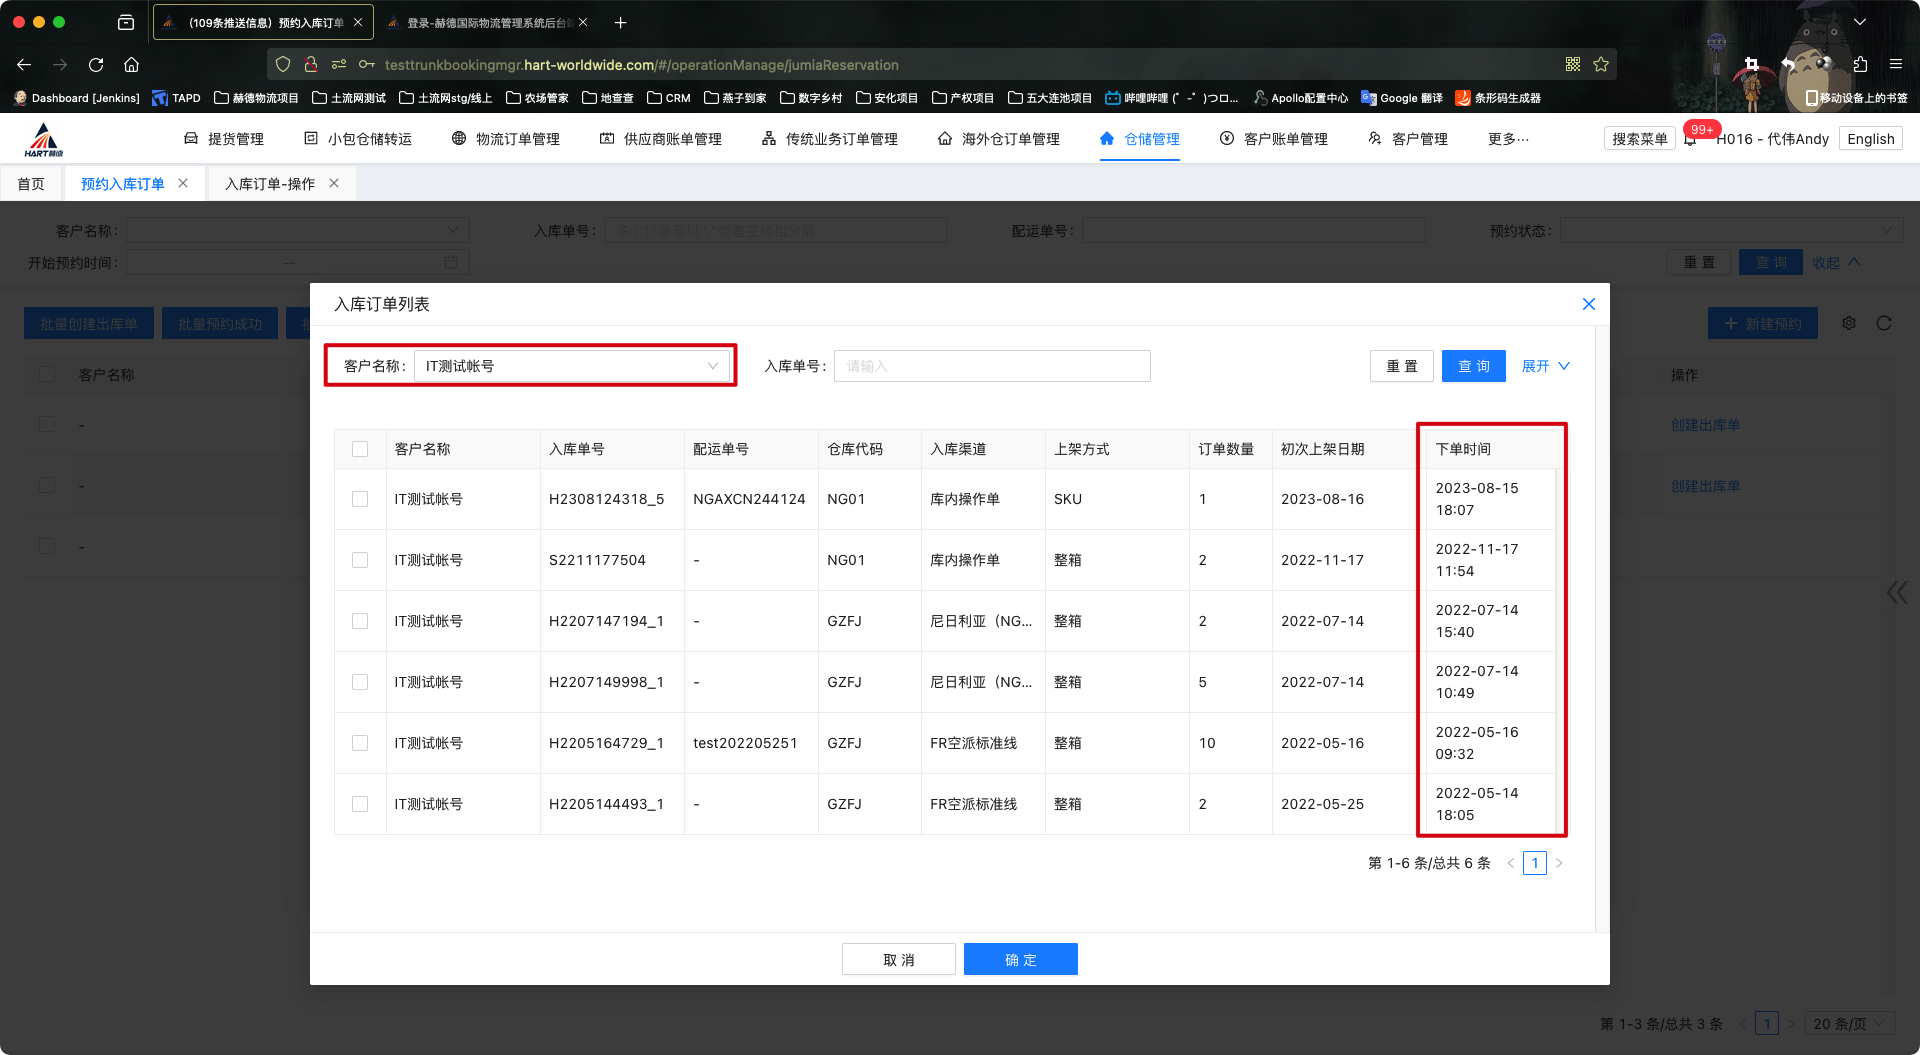Screen dimensions: 1920x1055
Task: Cancel the dialog using 取消
Action: coord(898,959)
